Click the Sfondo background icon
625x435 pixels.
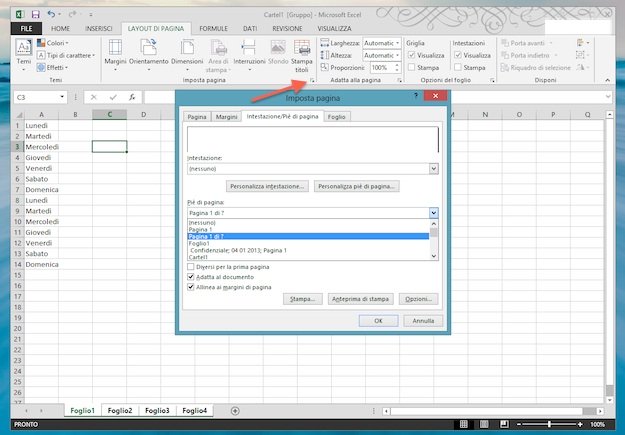click(278, 47)
